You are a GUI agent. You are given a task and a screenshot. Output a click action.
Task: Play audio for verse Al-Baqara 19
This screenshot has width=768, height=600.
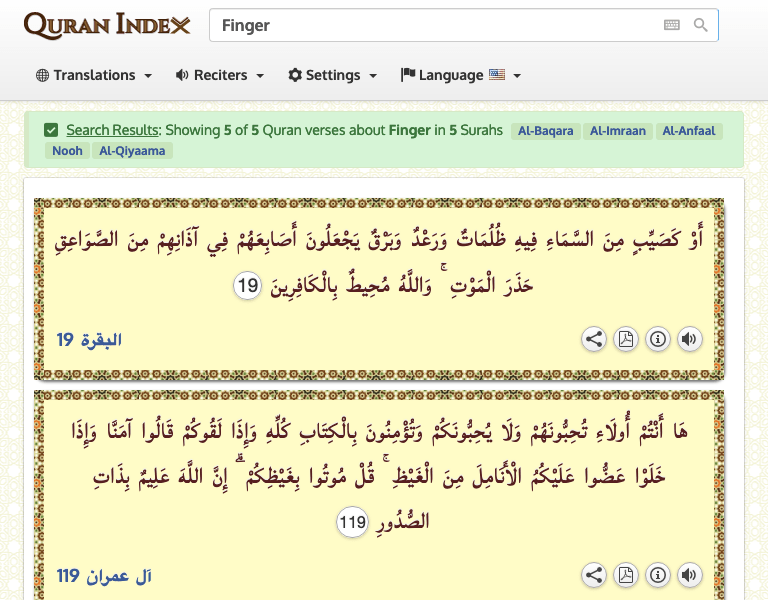[x=689, y=339]
